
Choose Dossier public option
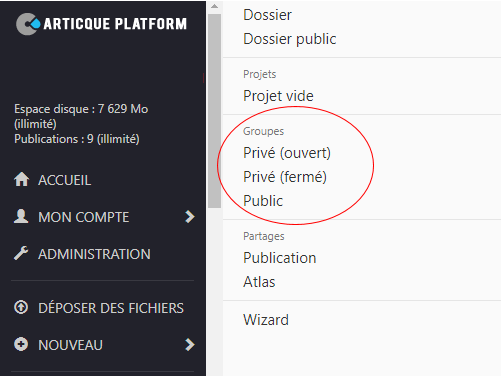(290, 39)
